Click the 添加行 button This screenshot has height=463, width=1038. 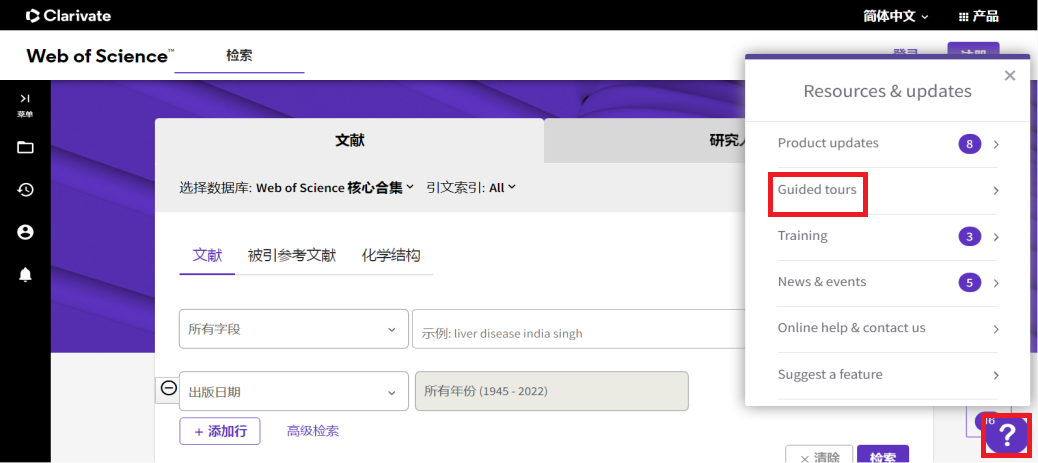(220, 431)
